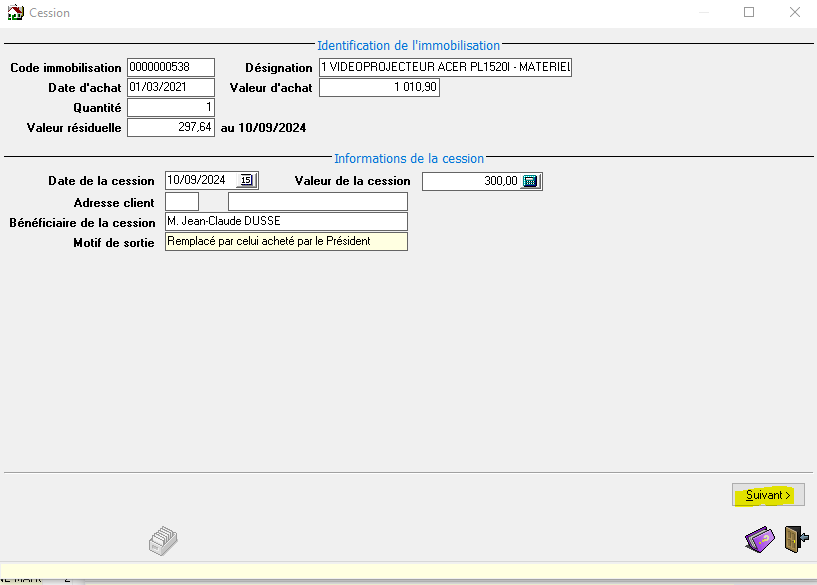Click the short Adresse client code field

click(x=182, y=202)
